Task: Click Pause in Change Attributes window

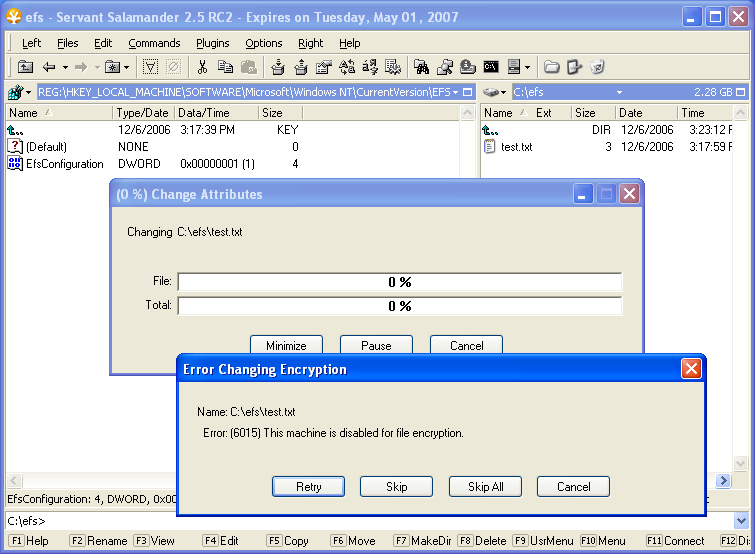Action: coord(376,345)
